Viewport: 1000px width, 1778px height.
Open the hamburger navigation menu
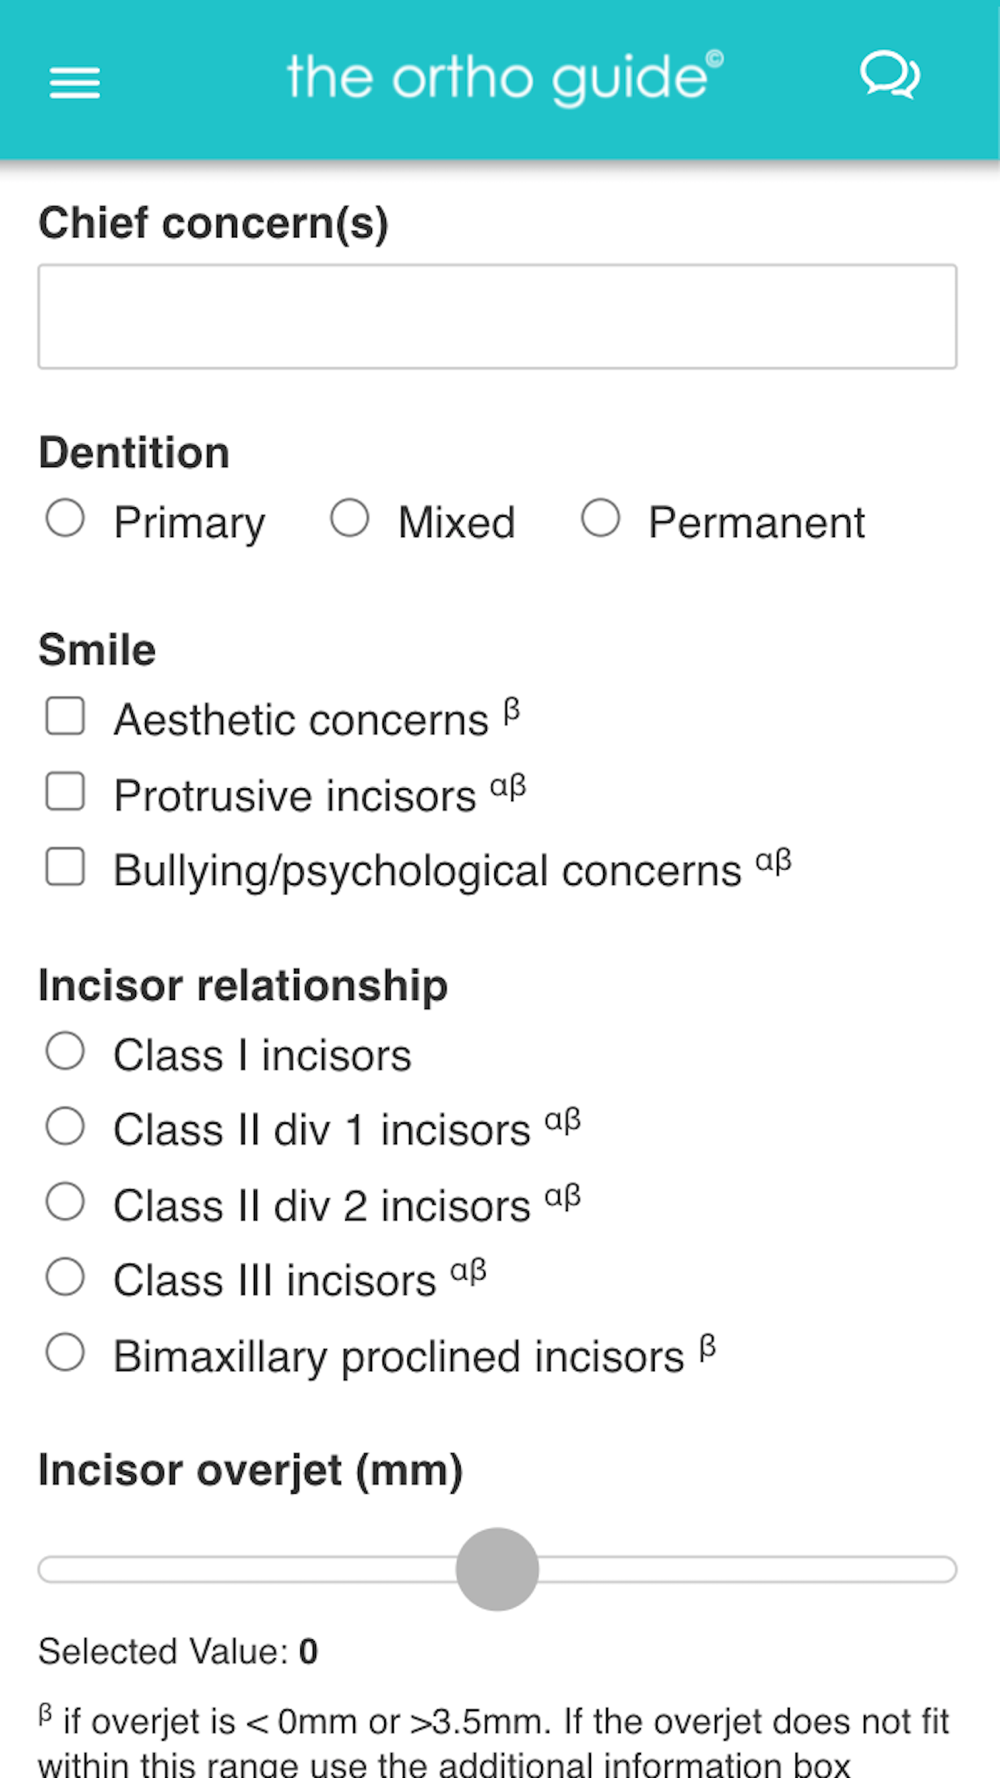tap(75, 82)
